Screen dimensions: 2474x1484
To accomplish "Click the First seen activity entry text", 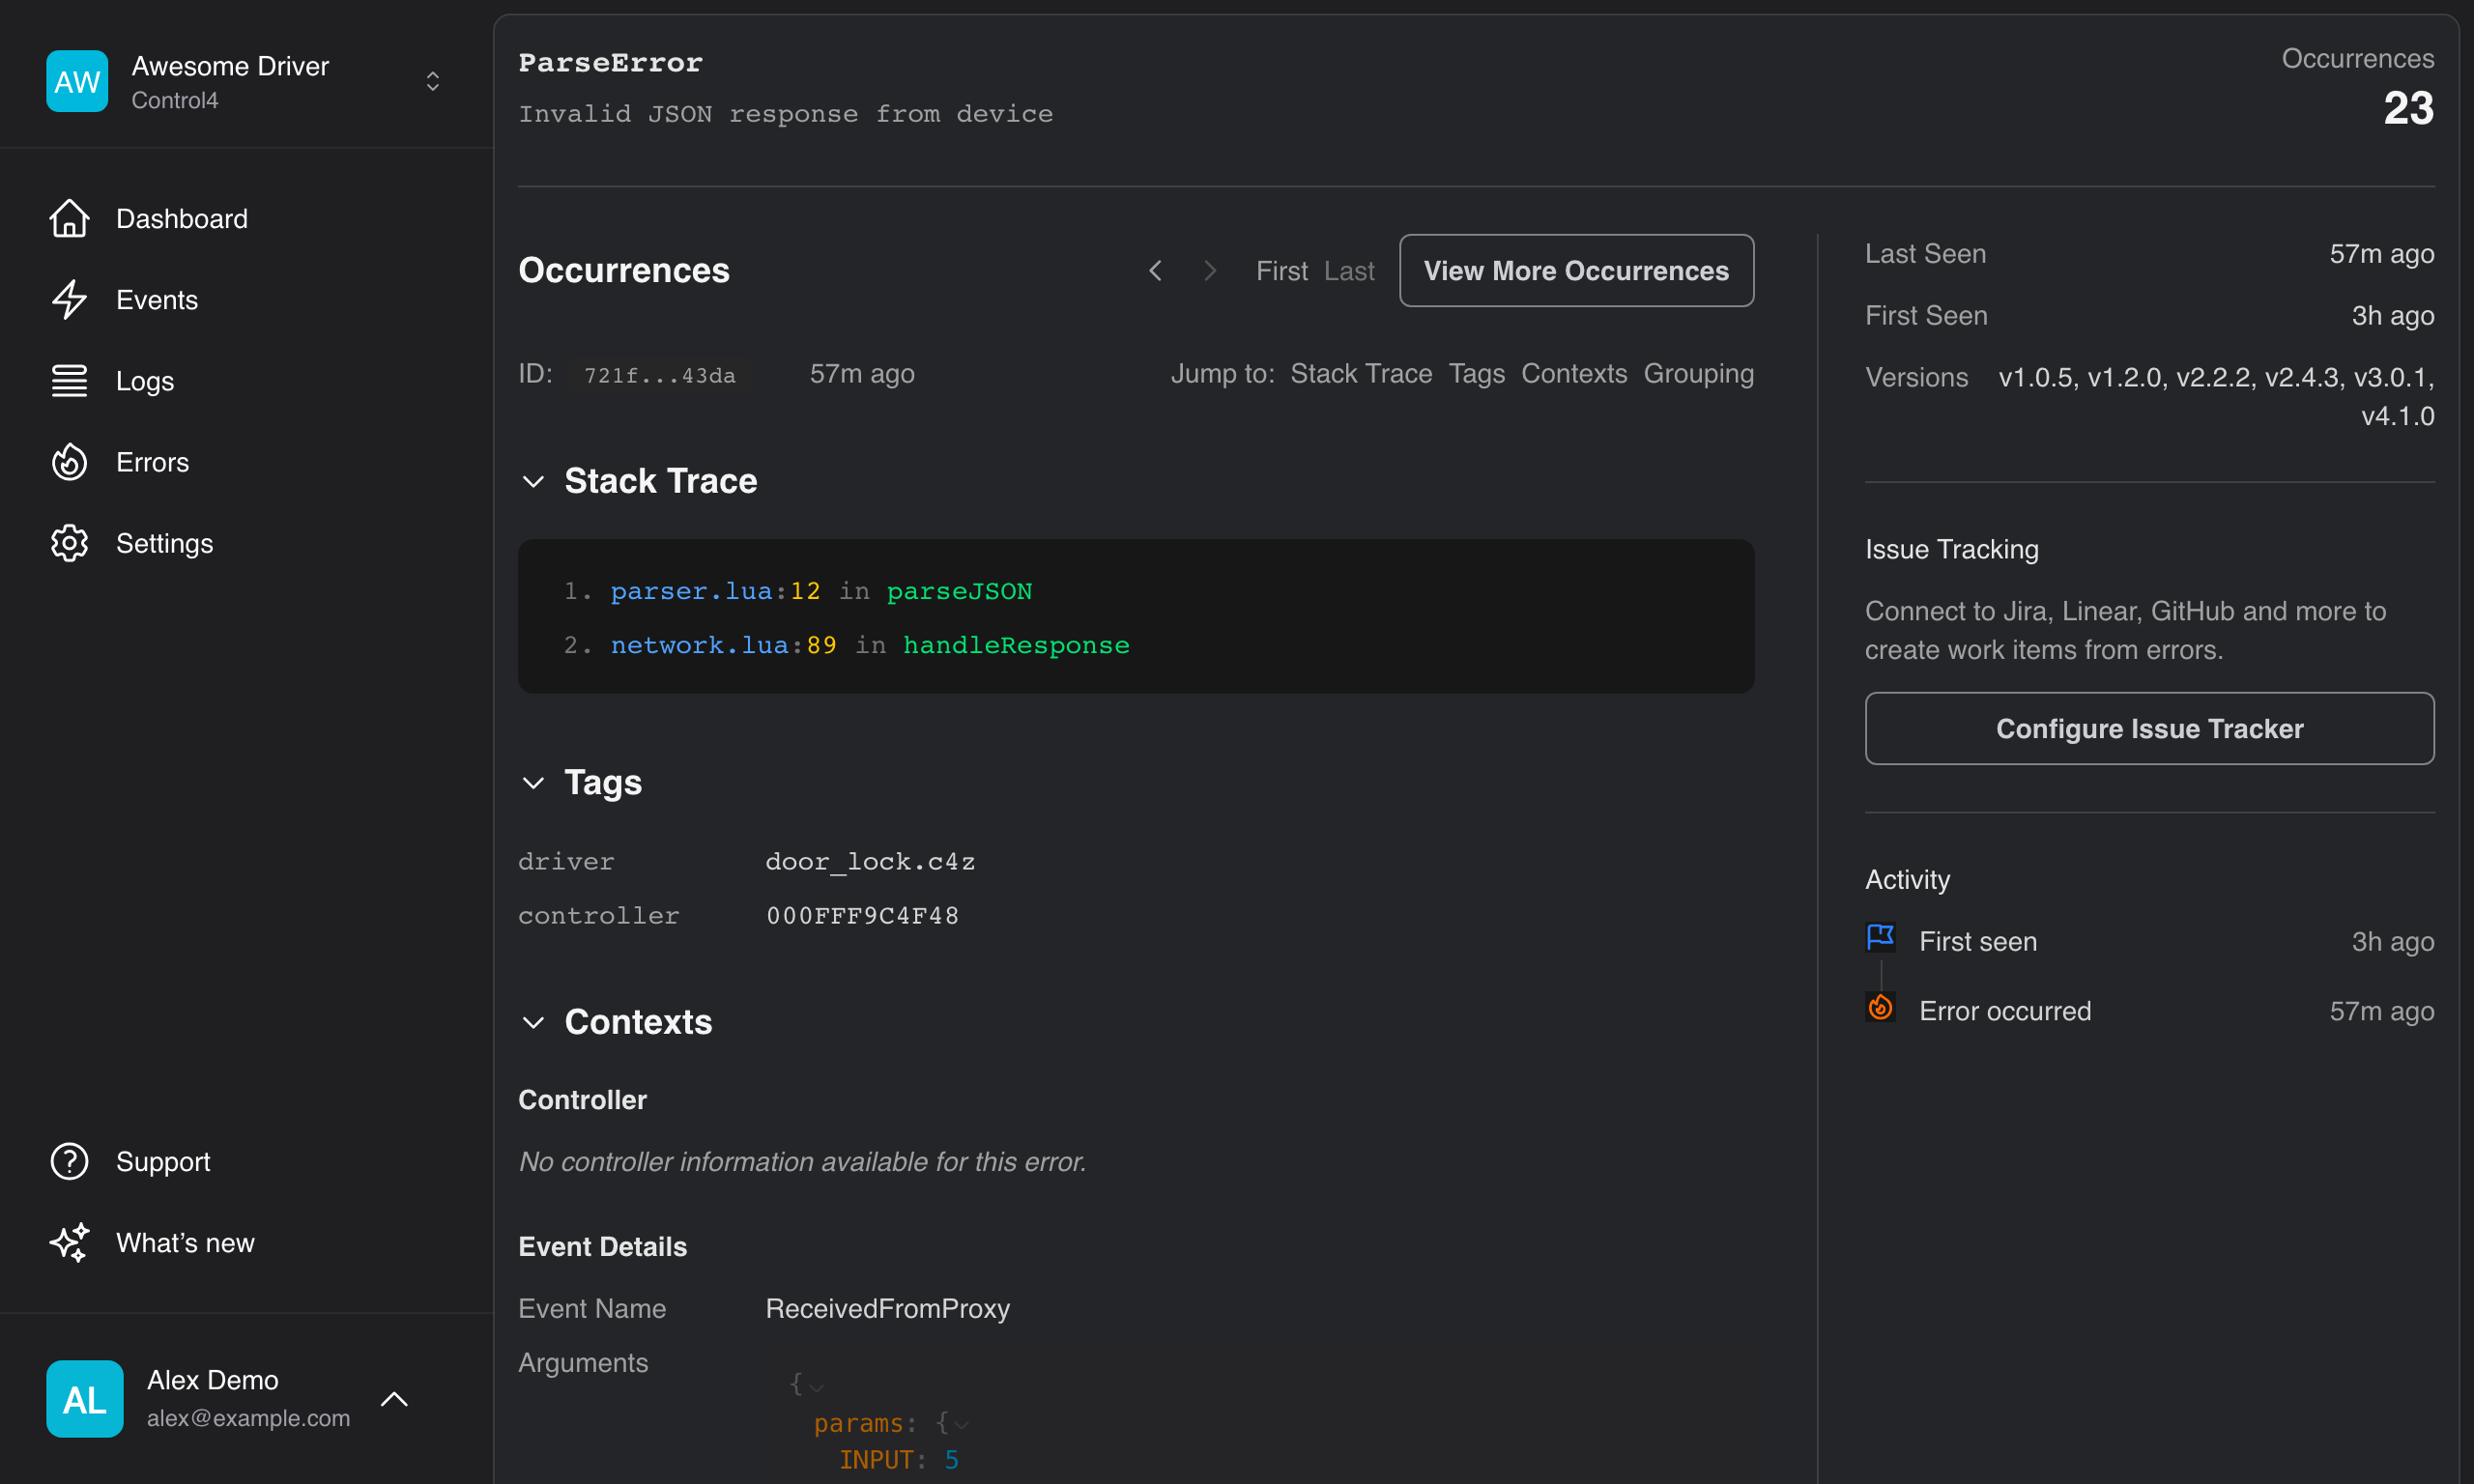I will [x=1977, y=941].
